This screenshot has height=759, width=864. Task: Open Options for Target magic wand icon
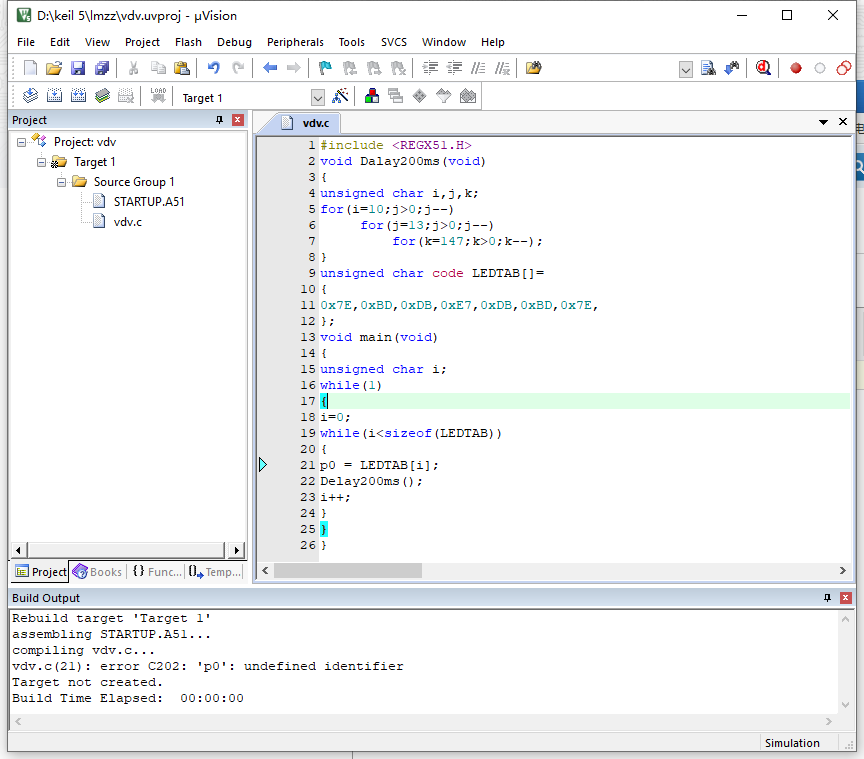point(340,96)
